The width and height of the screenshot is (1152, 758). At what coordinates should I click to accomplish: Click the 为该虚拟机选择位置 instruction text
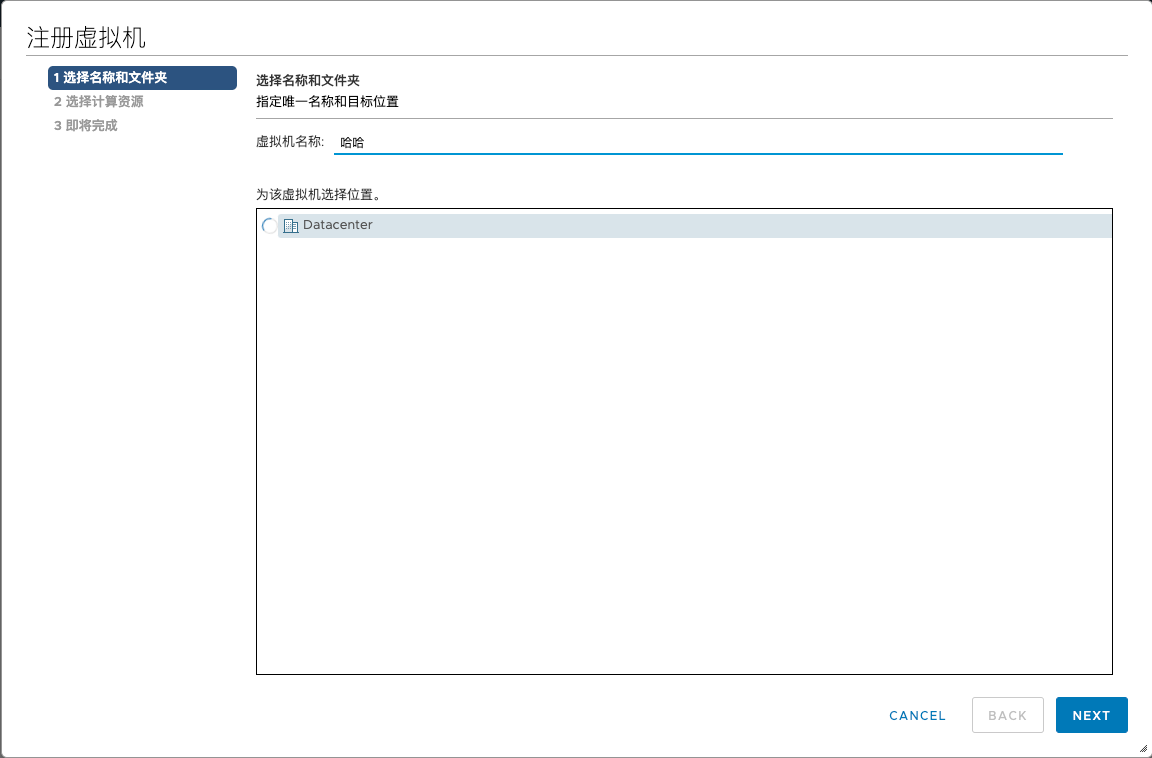(318, 193)
